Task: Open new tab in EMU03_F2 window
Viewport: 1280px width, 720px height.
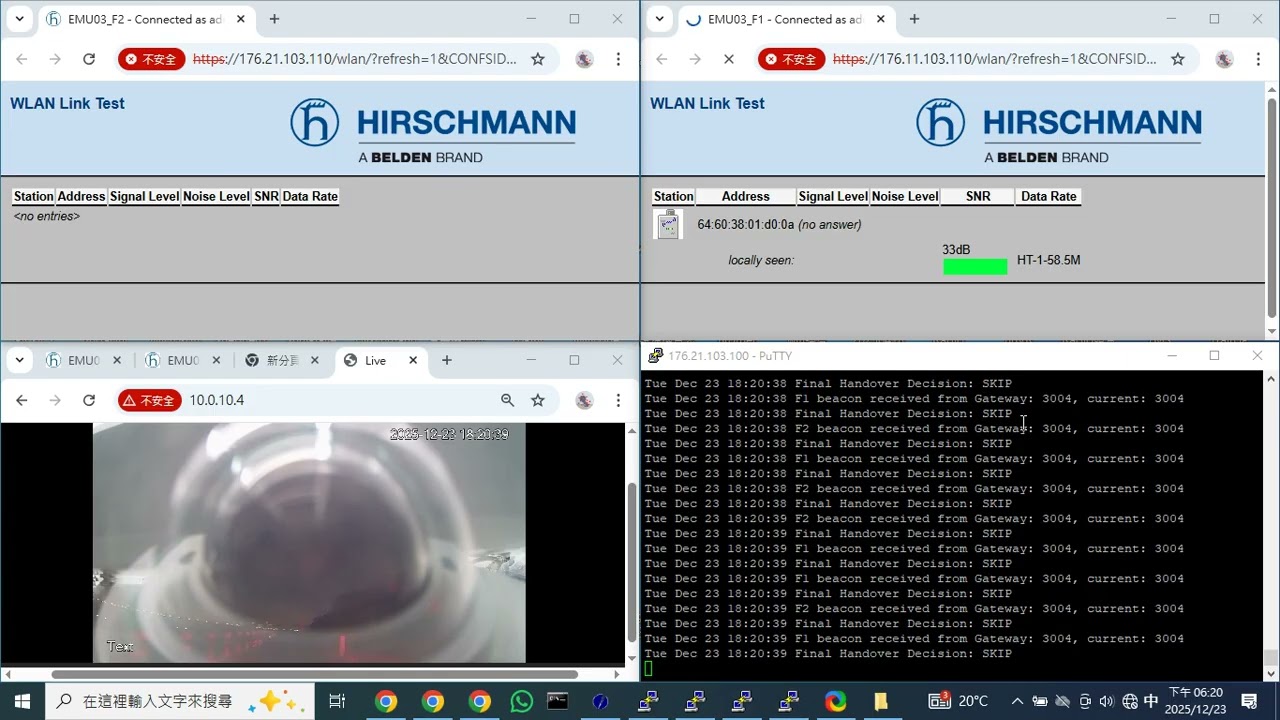Action: 274,19
